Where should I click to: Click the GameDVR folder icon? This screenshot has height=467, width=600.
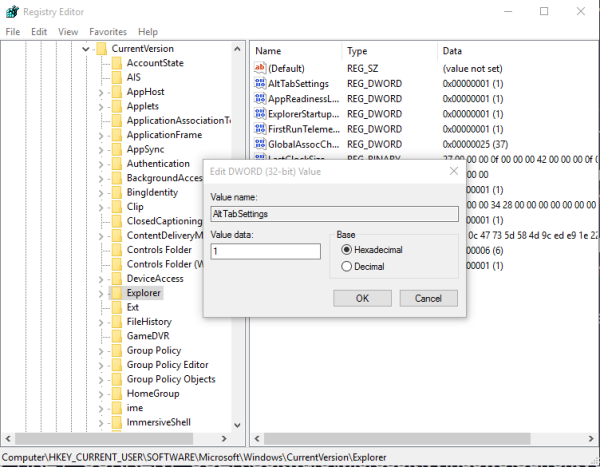point(117,336)
